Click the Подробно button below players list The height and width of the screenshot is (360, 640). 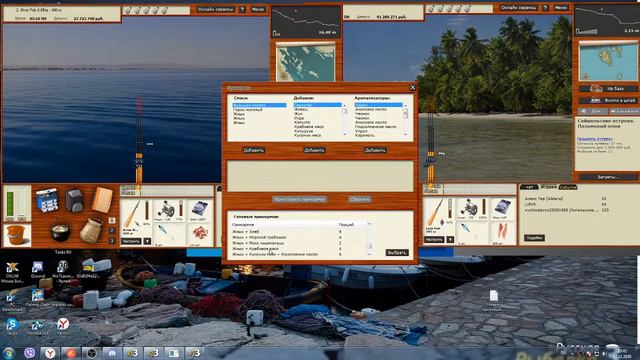(534, 238)
